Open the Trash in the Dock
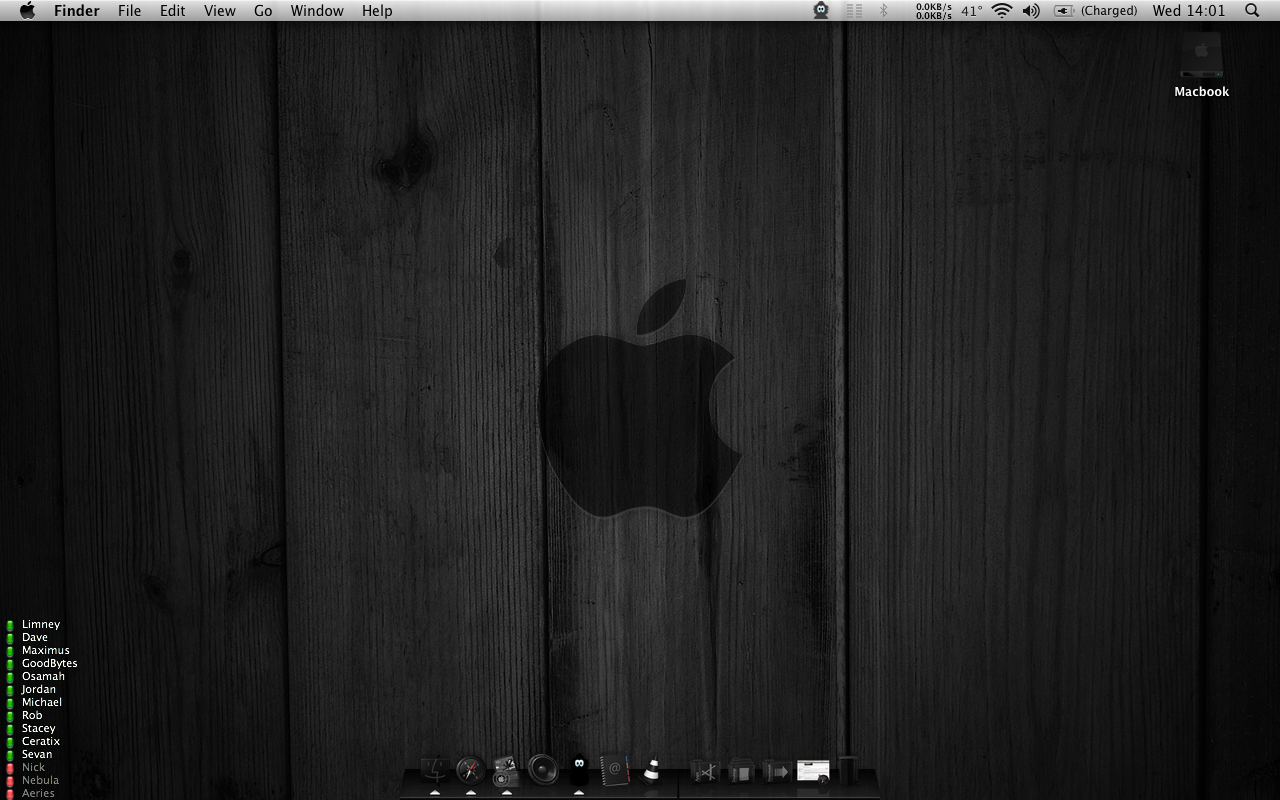Viewport: 1280px width, 800px height. click(848, 771)
